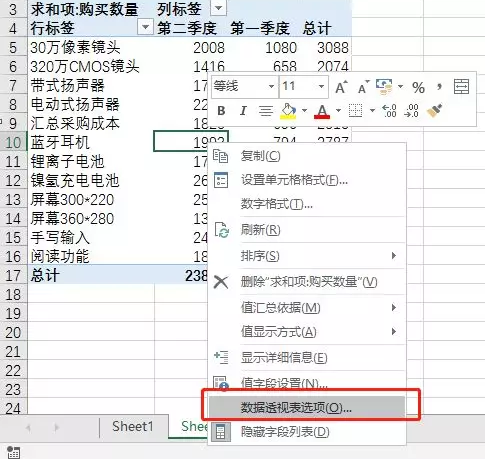485x459 pixels.
Task: Select cell 屏幕300*220
Action: (x=91, y=200)
